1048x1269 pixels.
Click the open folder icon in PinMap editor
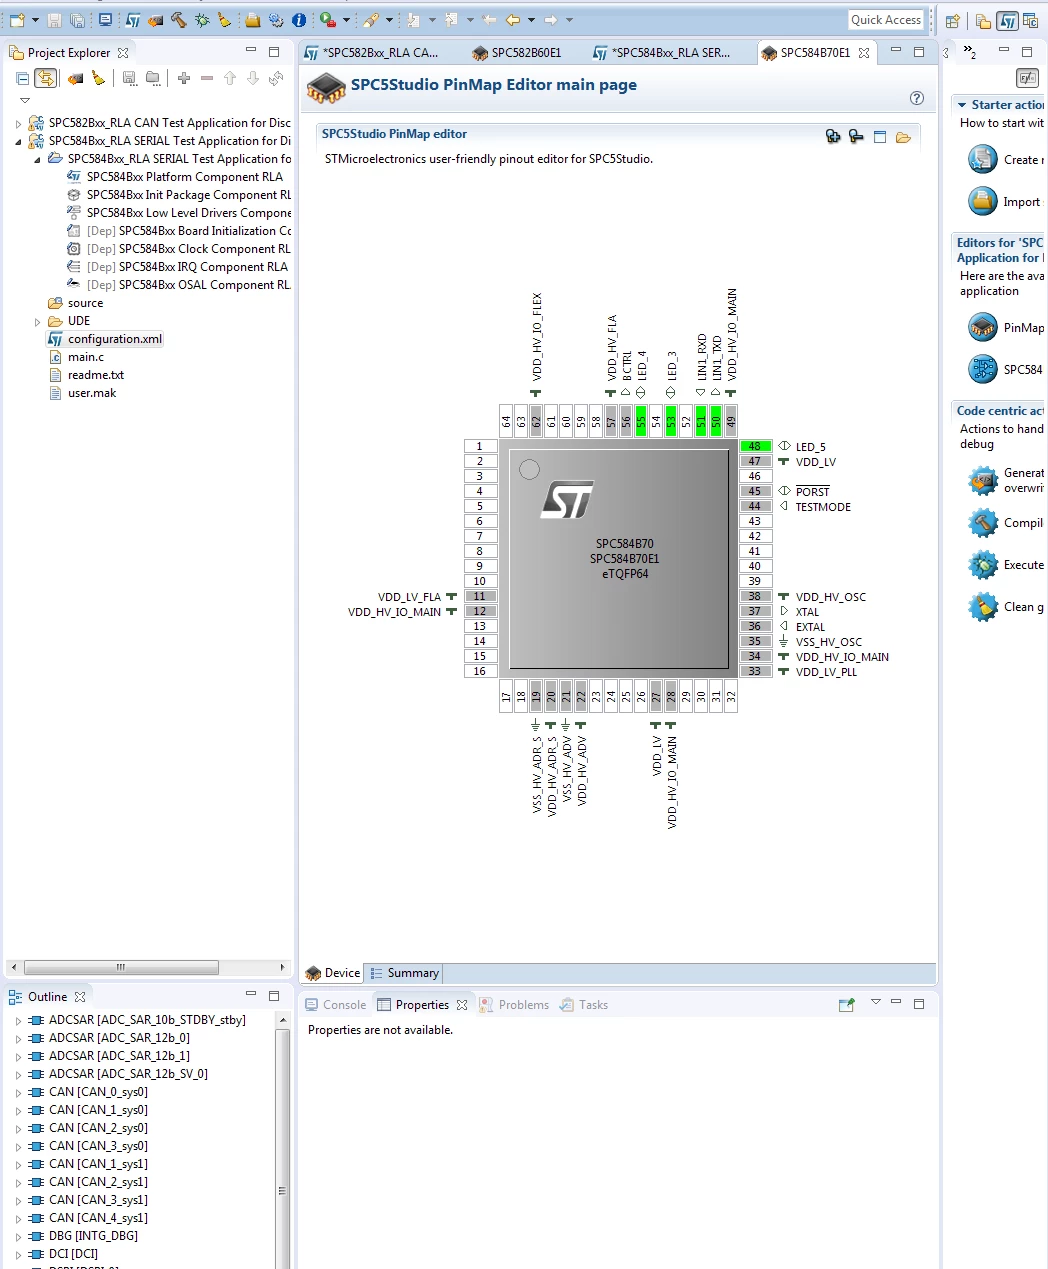click(903, 137)
